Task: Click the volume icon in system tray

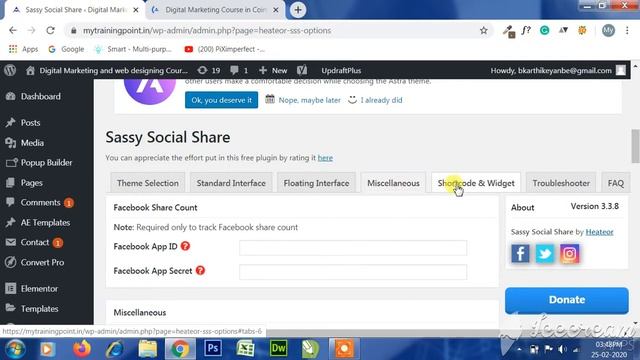Action: [562, 349]
